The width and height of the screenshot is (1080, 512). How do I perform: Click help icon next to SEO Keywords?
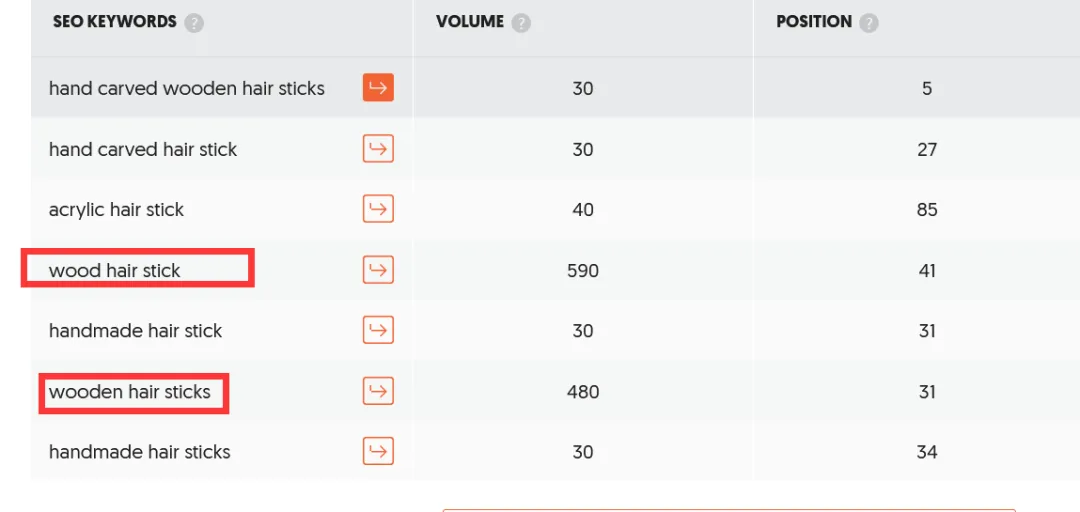[x=194, y=23]
